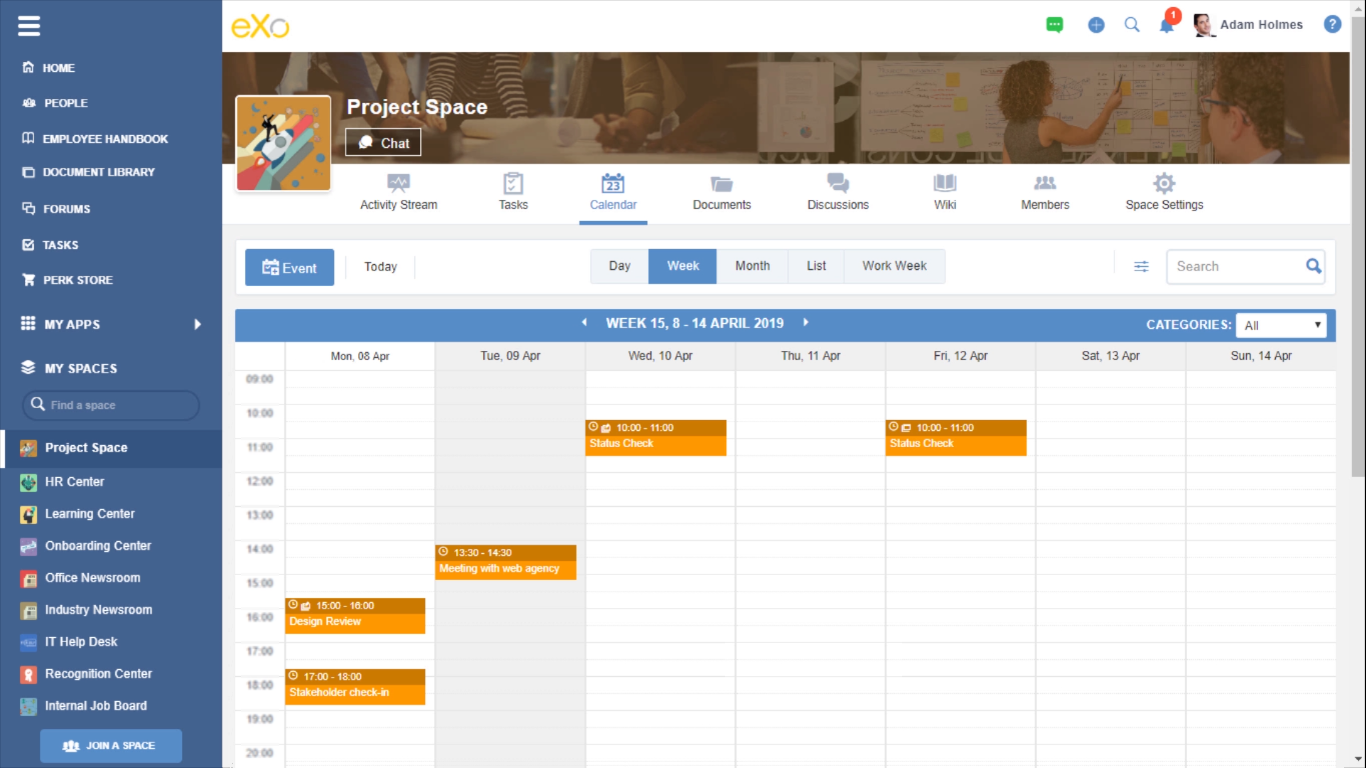Image resolution: width=1366 pixels, height=768 pixels.
Task: Open global search via the magnifier icon
Action: 1132,24
